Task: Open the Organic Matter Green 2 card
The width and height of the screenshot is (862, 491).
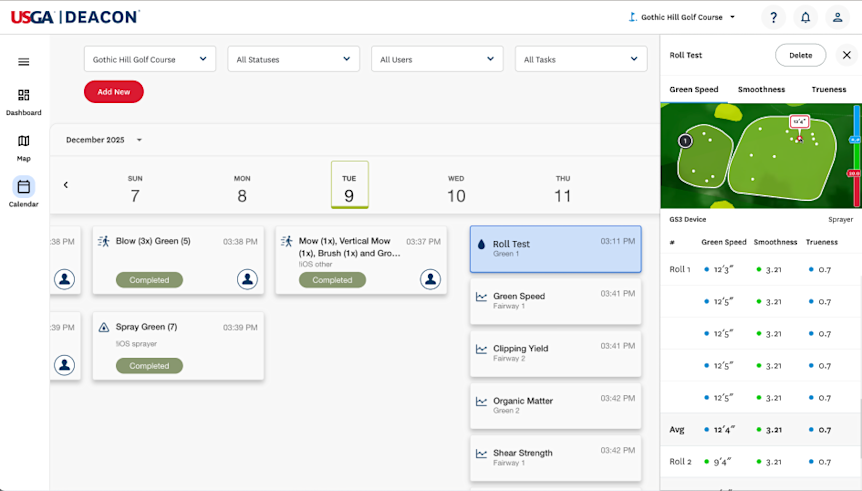Action: tap(555, 406)
